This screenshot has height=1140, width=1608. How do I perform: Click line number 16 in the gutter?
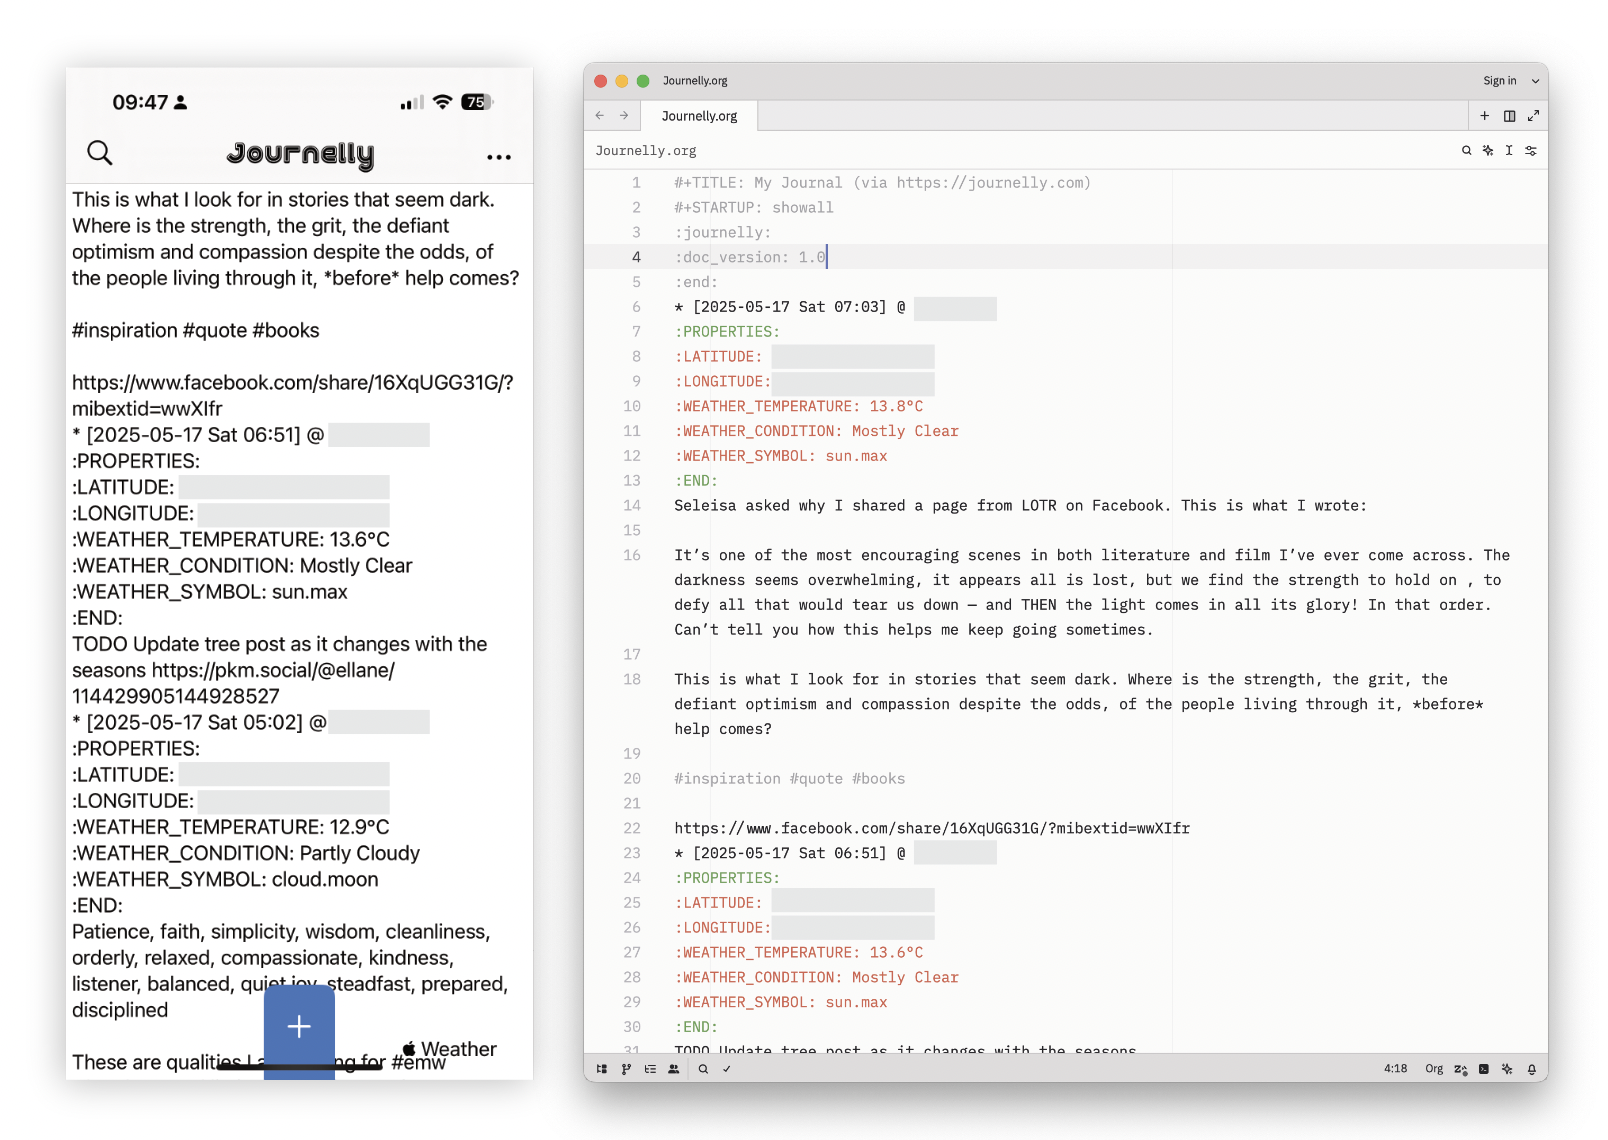tap(632, 555)
